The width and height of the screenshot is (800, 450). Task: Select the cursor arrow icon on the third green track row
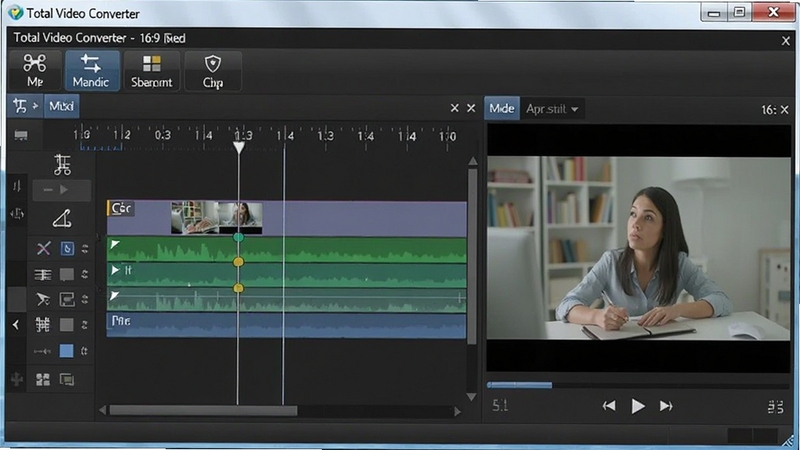43,299
